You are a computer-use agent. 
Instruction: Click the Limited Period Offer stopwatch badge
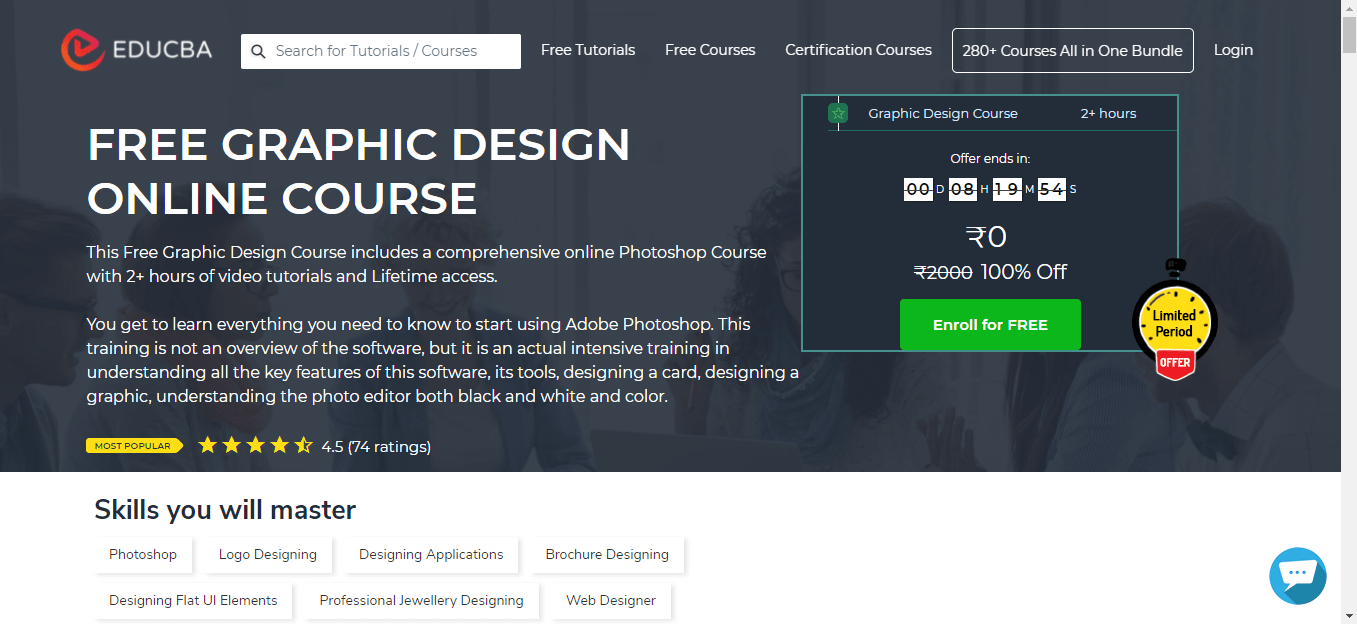tap(1174, 320)
